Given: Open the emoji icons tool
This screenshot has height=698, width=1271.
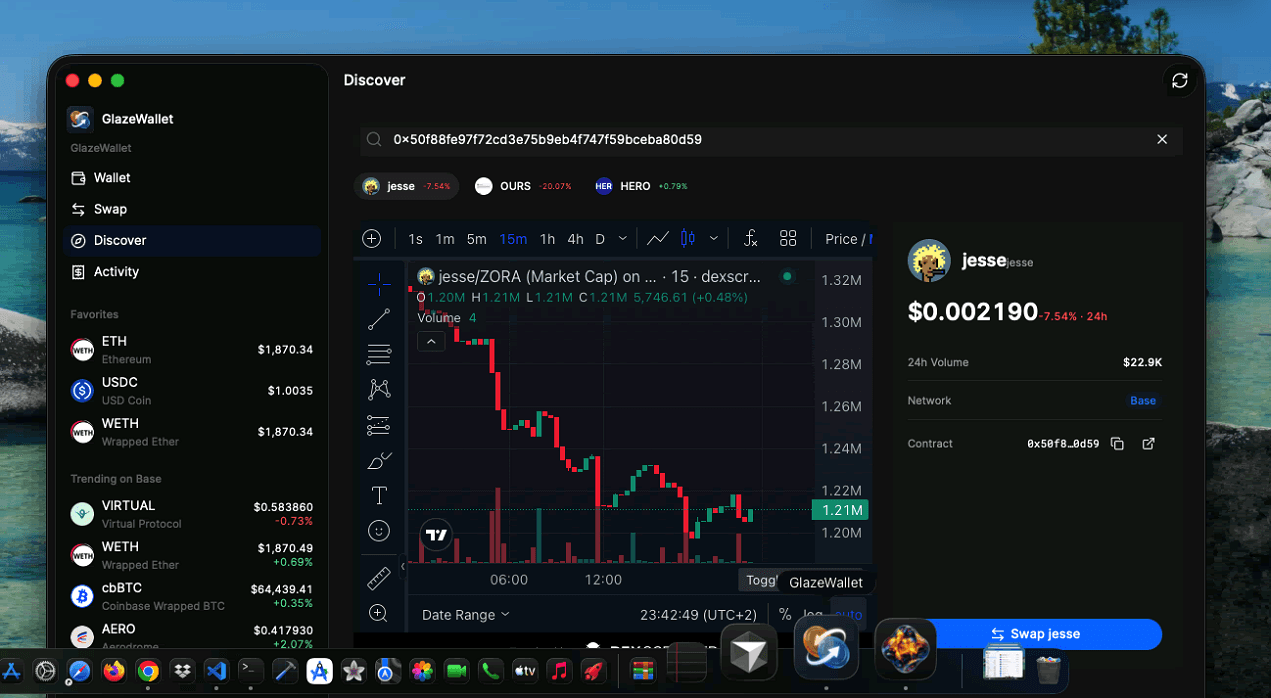Looking at the screenshot, I should point(379,531).
